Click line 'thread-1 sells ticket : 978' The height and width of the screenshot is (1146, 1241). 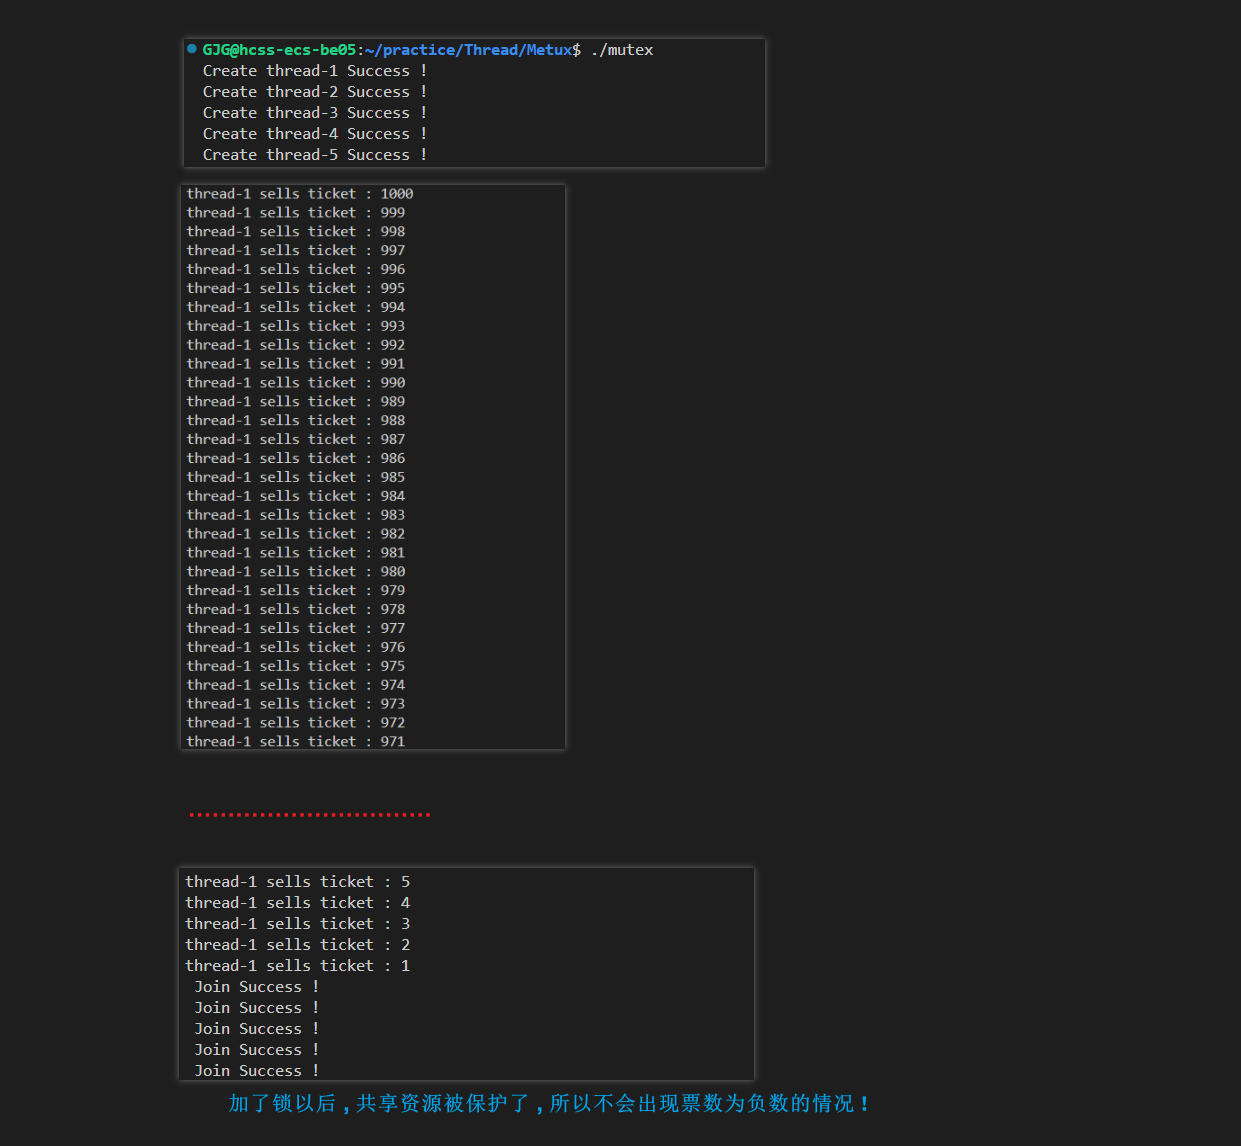(x=296, y=610)
